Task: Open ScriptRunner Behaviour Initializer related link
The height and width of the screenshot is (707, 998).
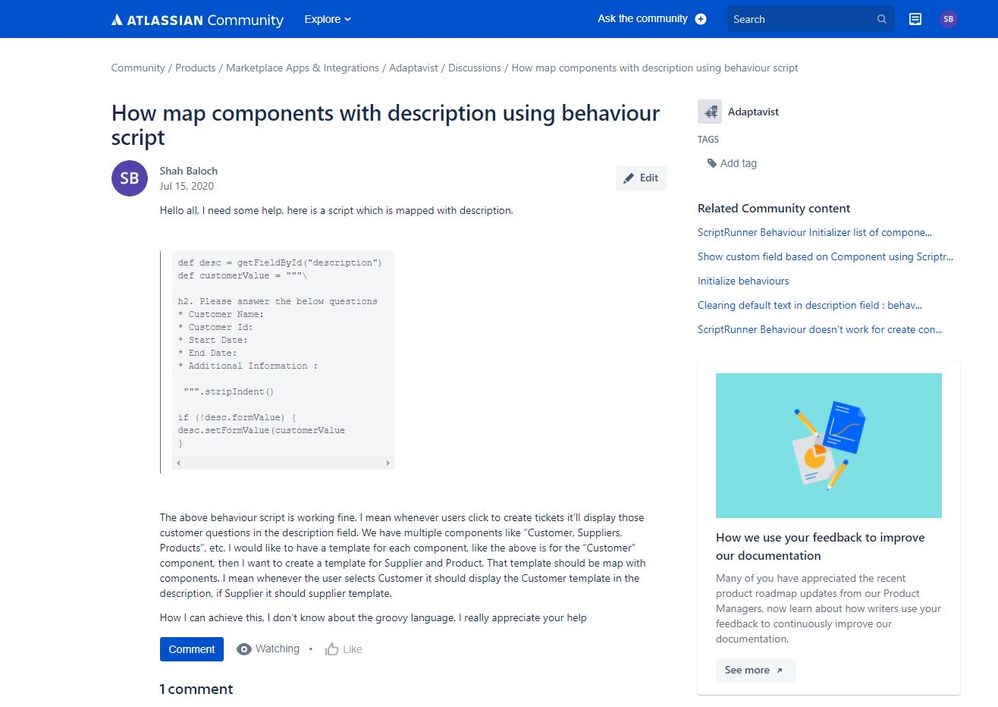Action: click(x=814, y=232)
